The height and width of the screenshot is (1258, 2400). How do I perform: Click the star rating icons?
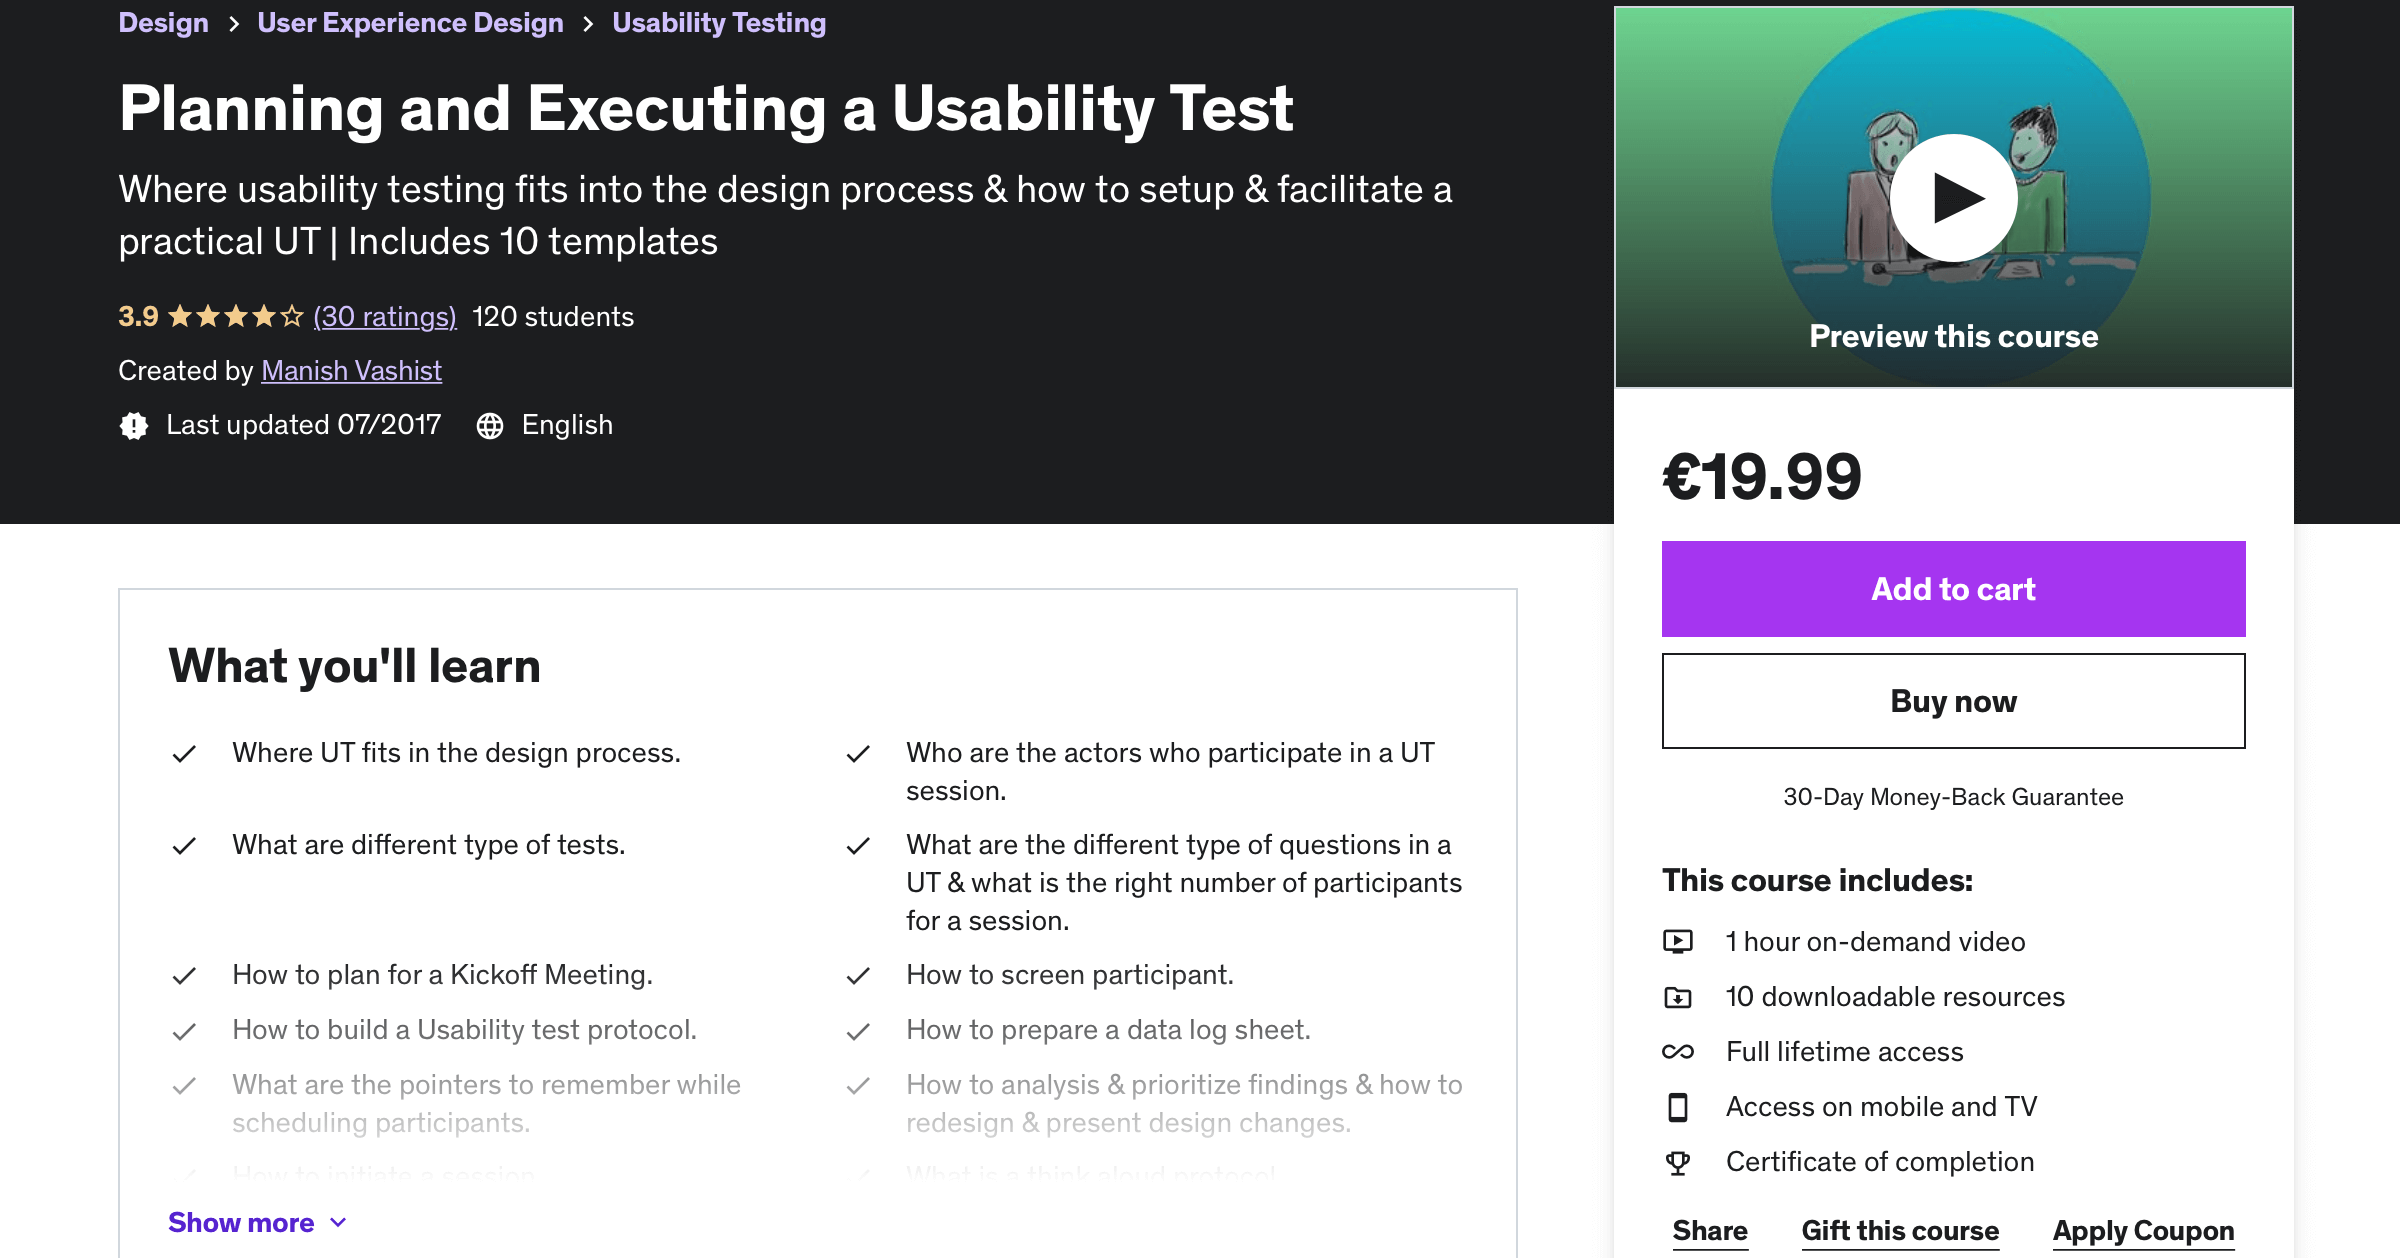tap(235, 317)
